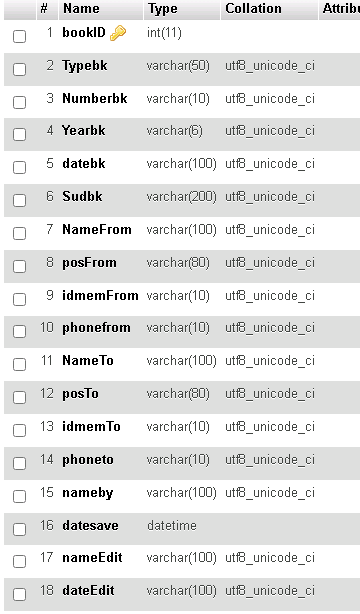360x614 pixels.
Task: Toggle the datesave row checkbox
Action: 20,529
